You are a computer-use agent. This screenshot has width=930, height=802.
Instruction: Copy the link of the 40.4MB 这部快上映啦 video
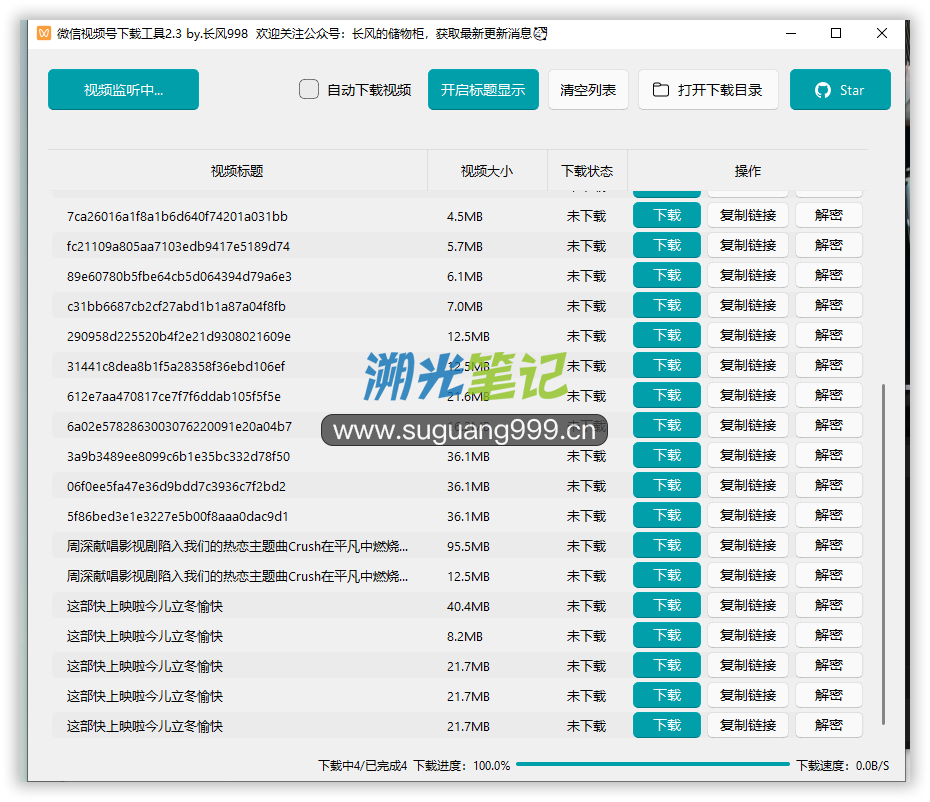pyautogui.click(x=748, y=606)
